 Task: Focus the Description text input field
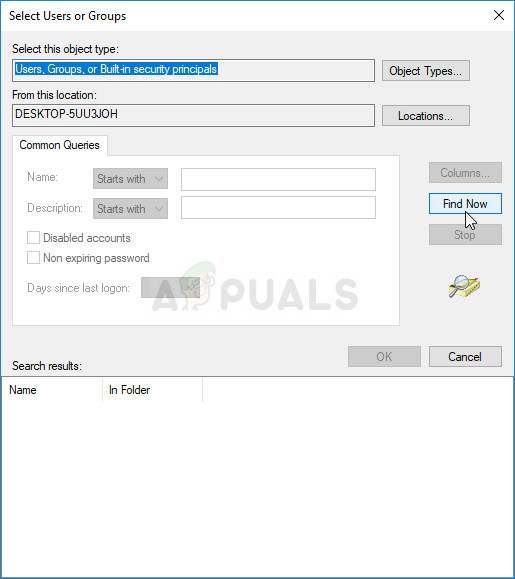[278, 208]
